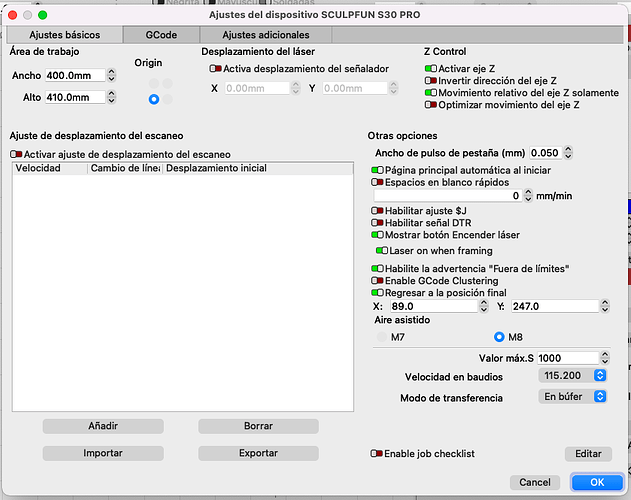Screen dimensions: 631x500
Task: Click the Exportar button
Action: click(x=258, y=453)
